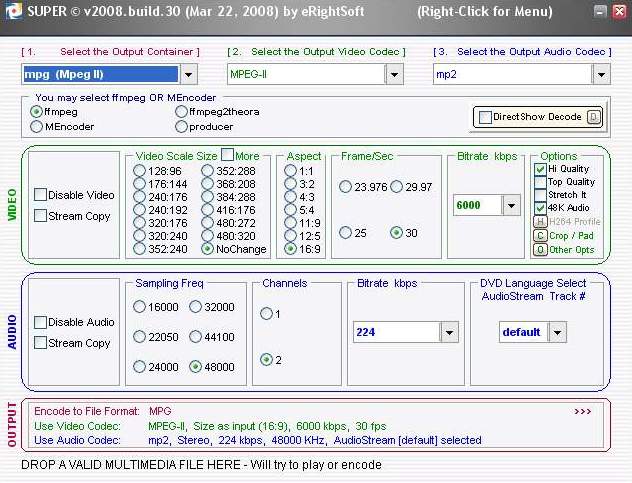This screenshot has width=632, height=483.
Task: Select 25 frames per second
Action: [x=345, y=233]
